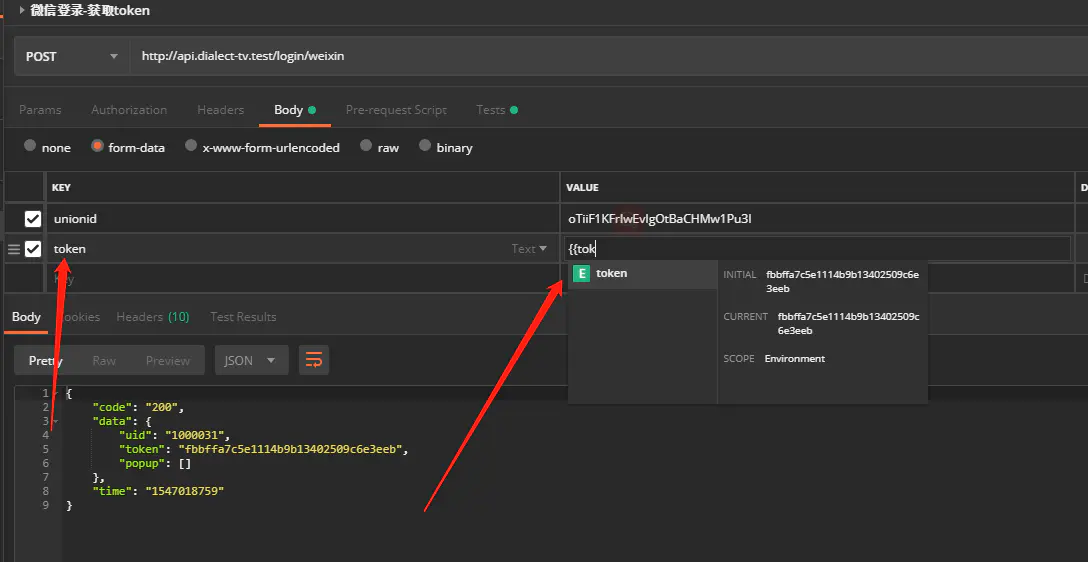Switch to the Params tab

click(x=40, y=110)
